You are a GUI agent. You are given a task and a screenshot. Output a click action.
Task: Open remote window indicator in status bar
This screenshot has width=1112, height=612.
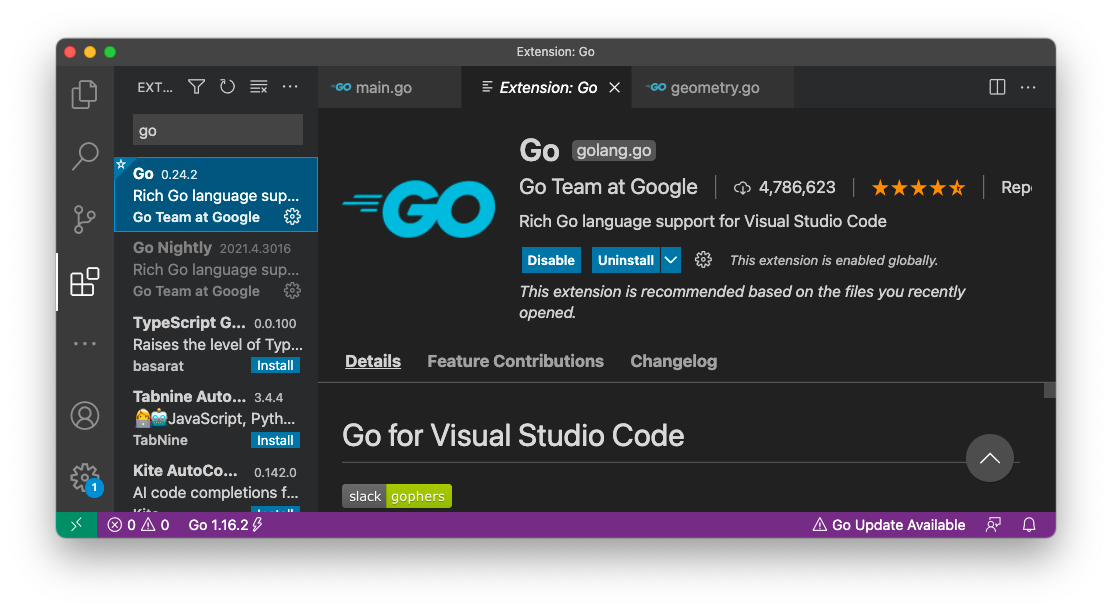(x=77, y=525)
